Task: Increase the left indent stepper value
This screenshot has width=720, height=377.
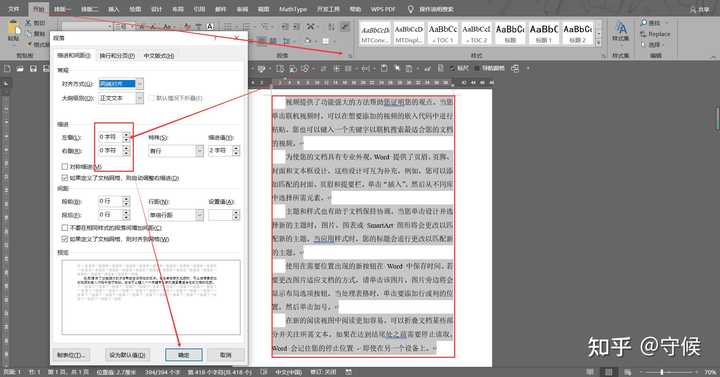Action: (126, 134)
